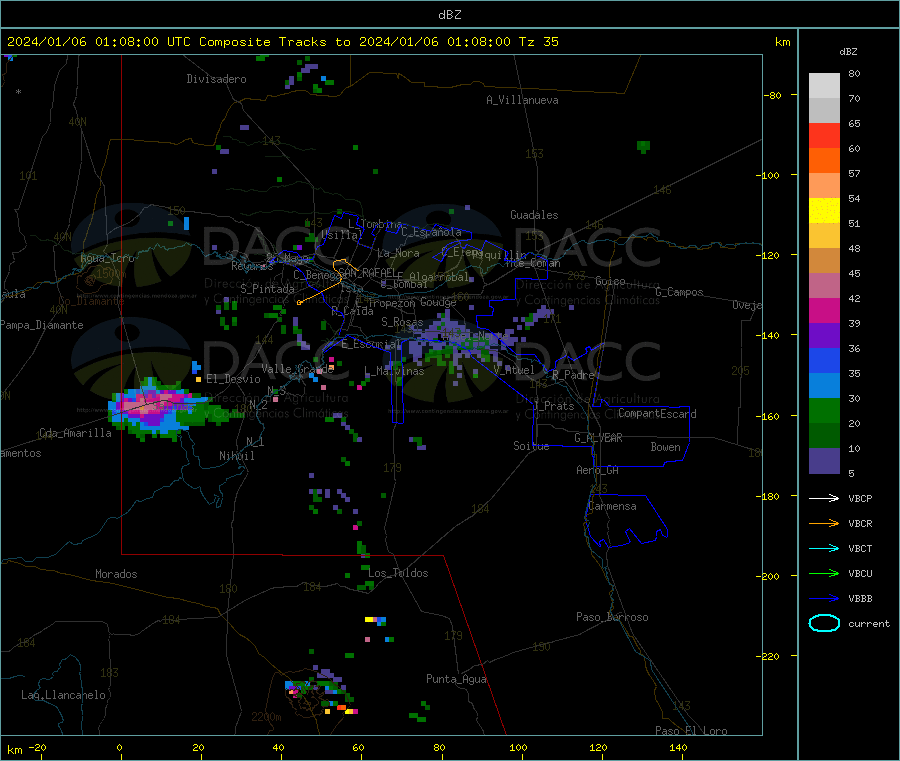Click the Carmensa map label
This screenshot has height=761, width=900.
click(x=612, y=507)
